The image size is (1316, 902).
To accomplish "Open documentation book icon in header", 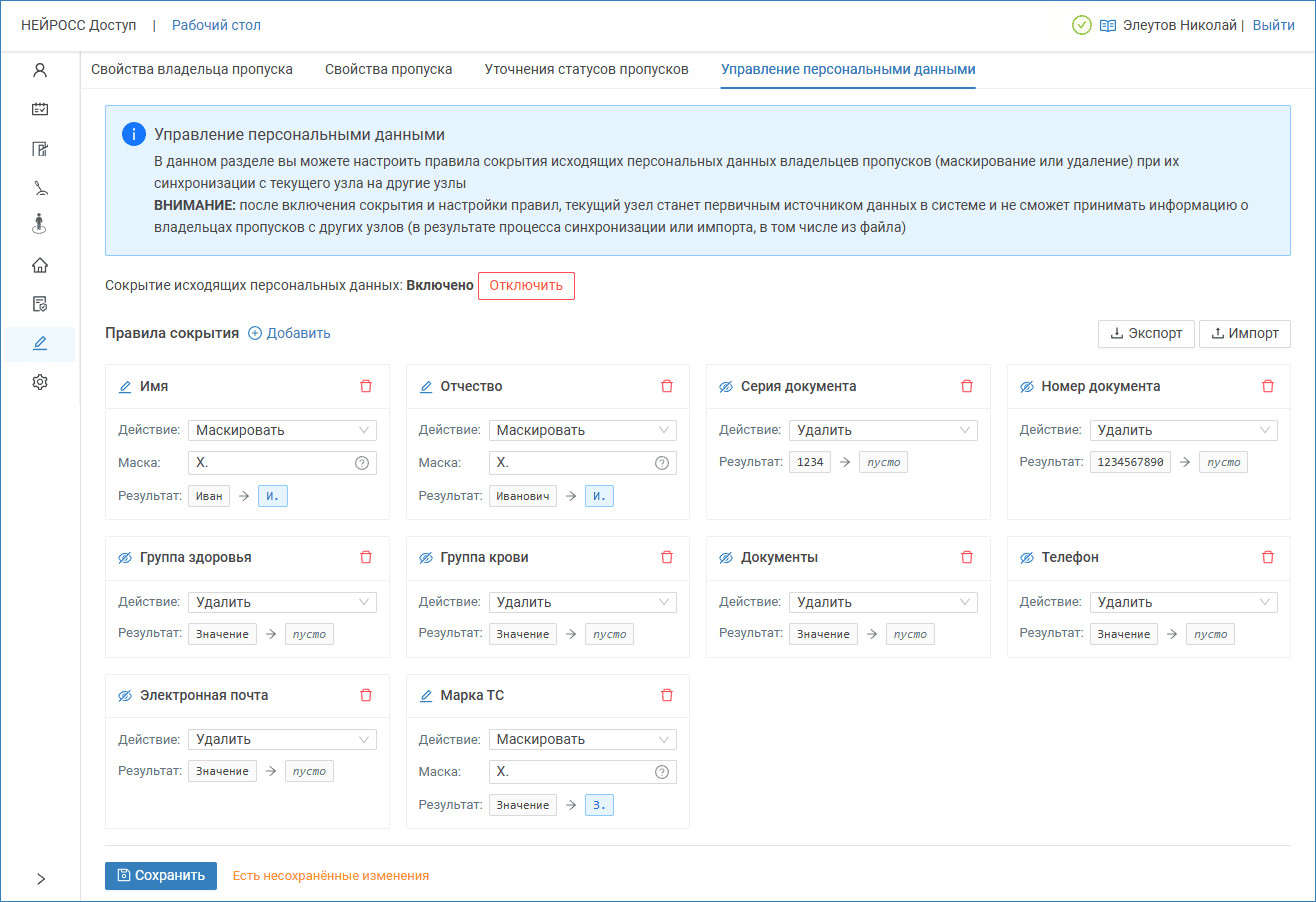I will (x=1108, y=26).
